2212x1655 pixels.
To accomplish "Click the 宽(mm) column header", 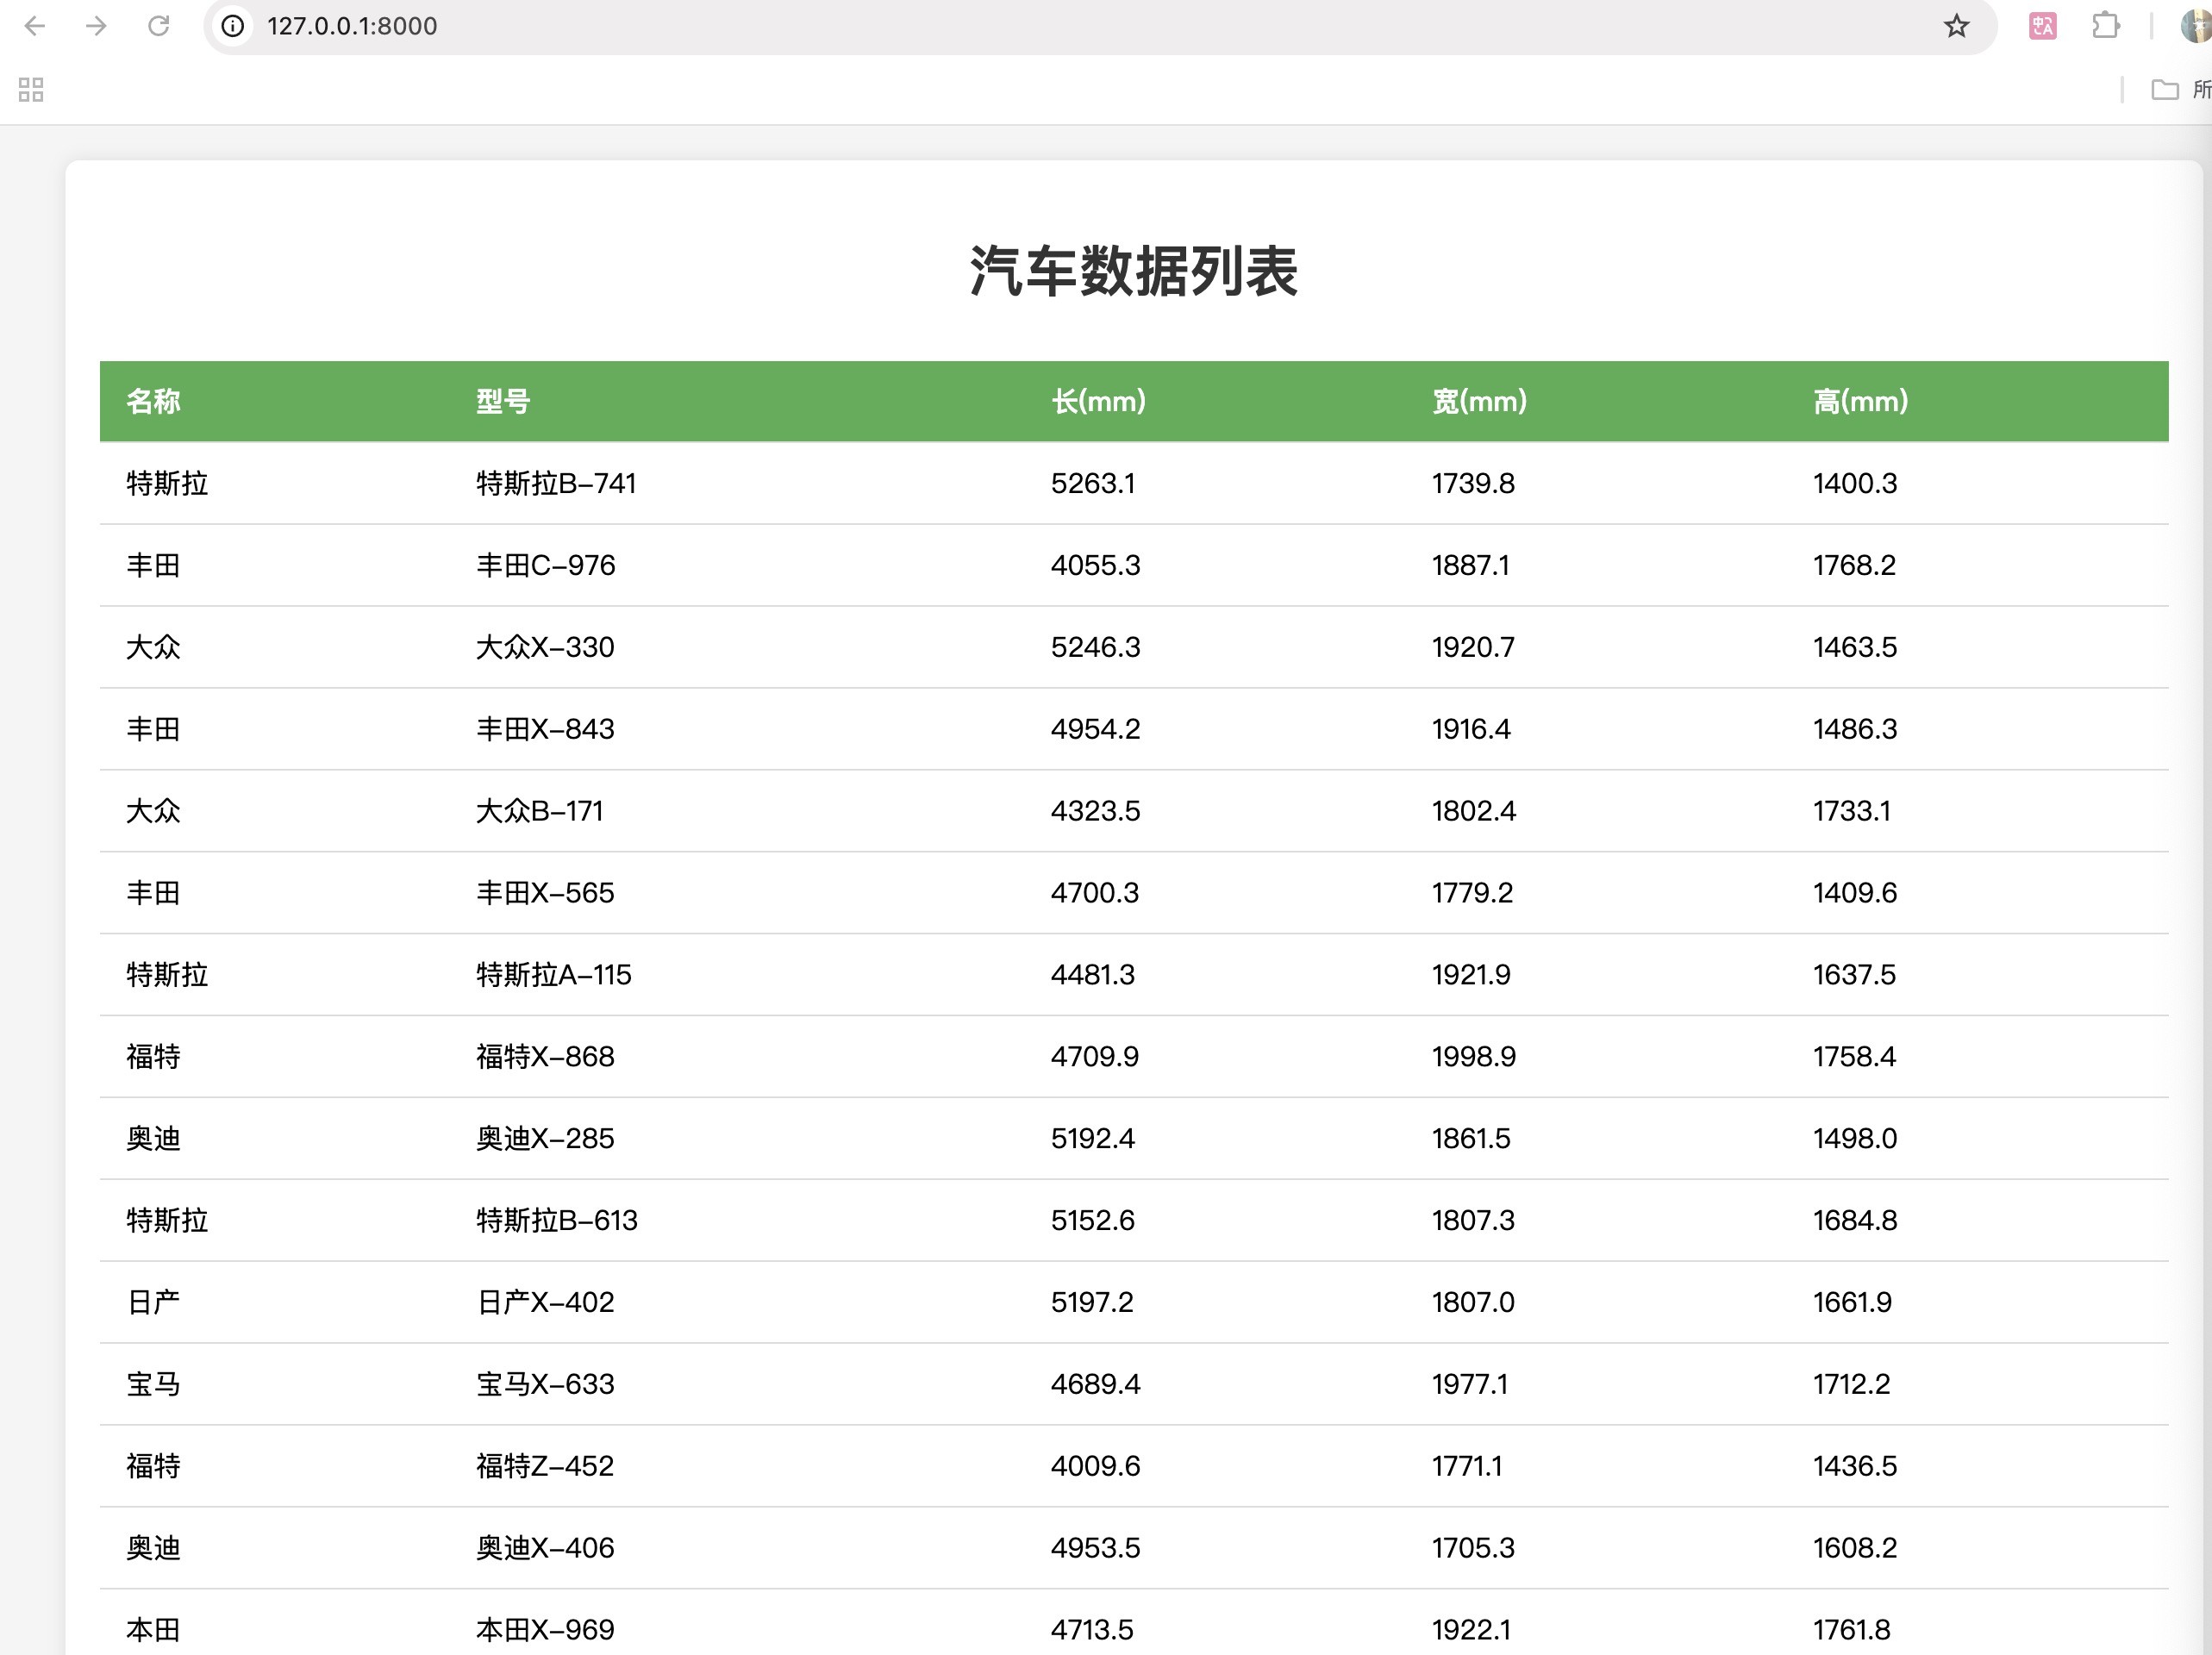I will tap(1479, 401).
